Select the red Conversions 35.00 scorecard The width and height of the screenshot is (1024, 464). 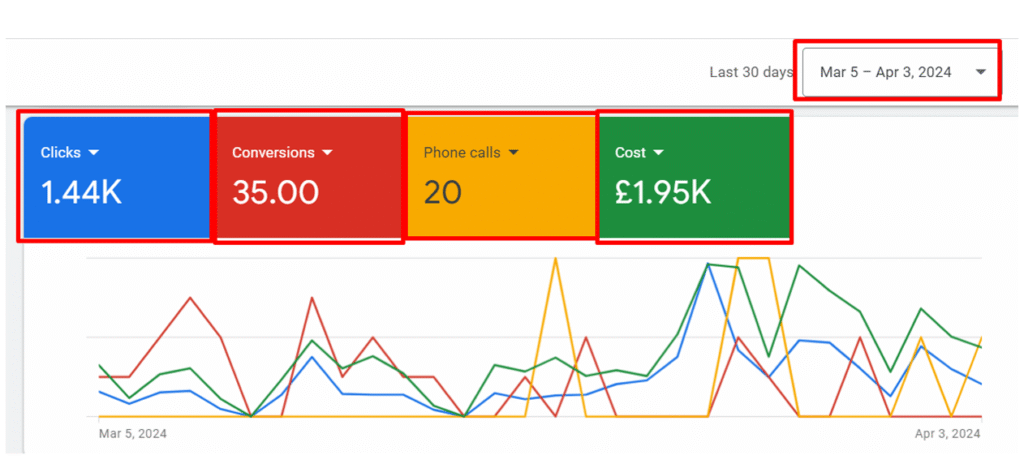310,177
